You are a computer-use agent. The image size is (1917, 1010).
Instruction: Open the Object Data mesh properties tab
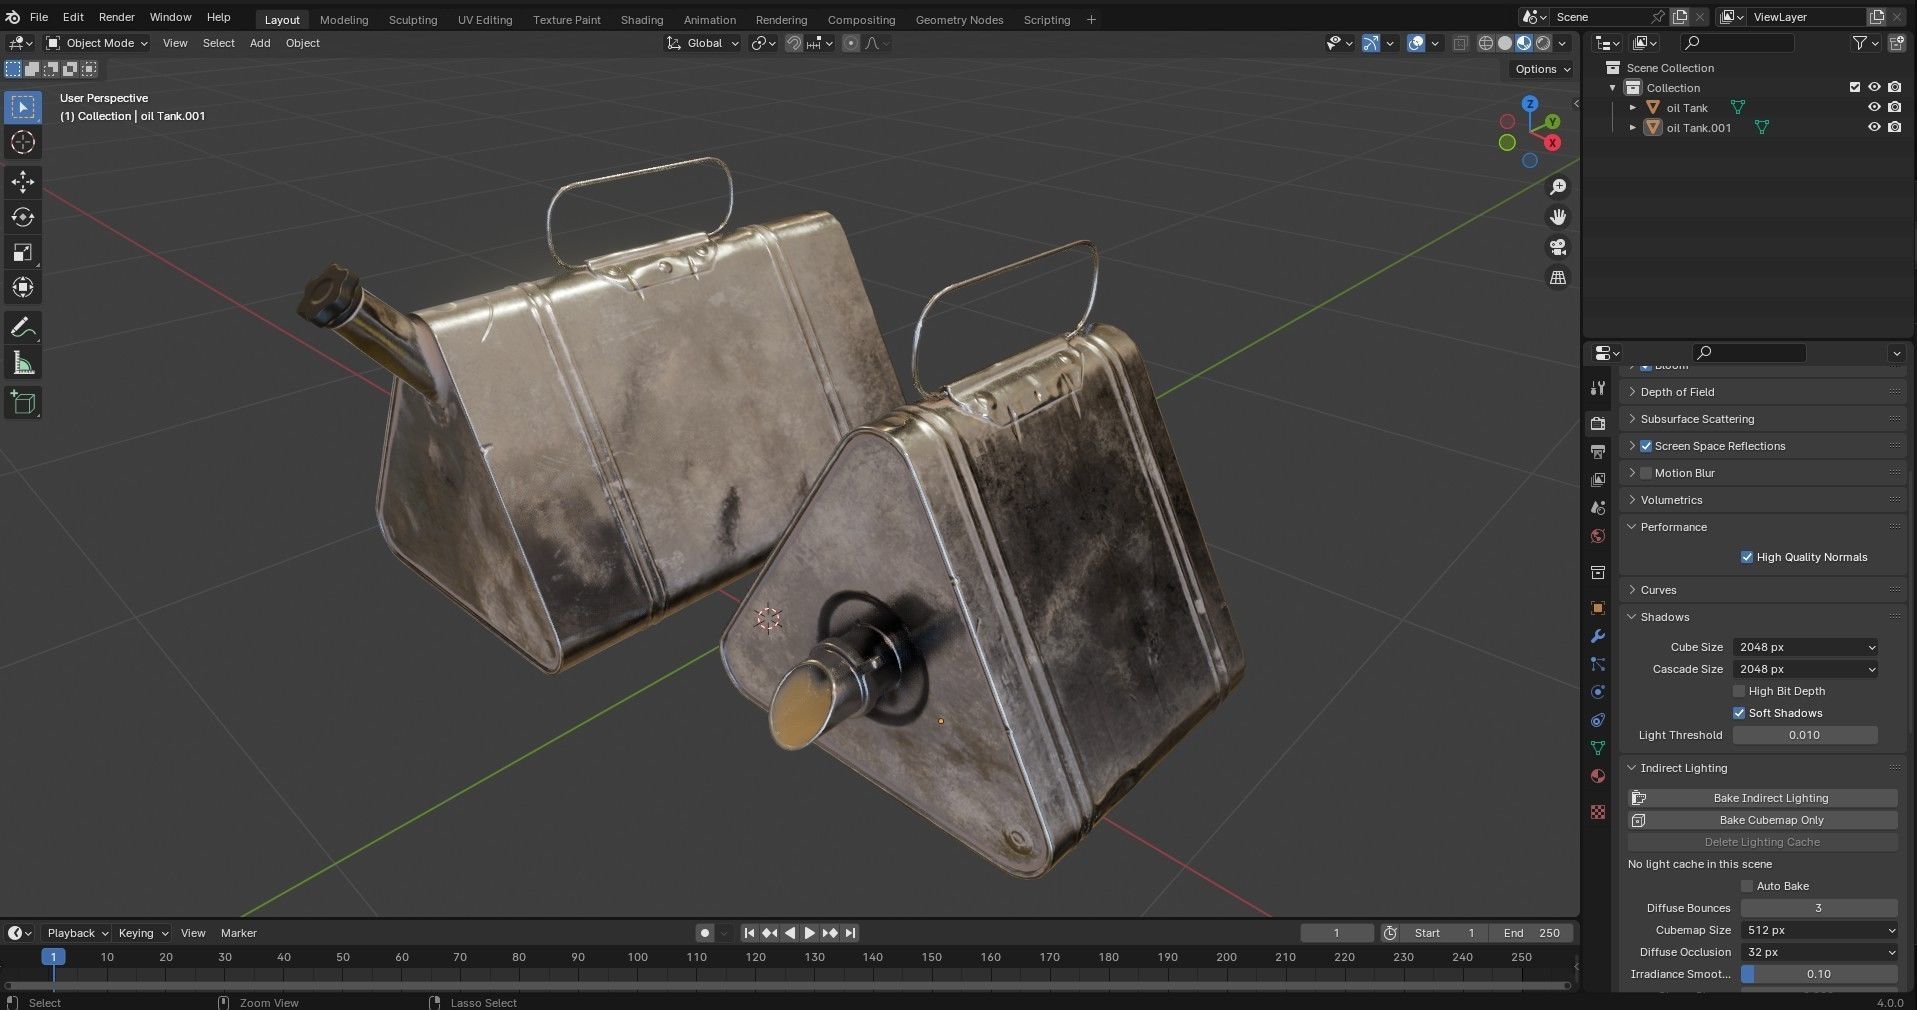pyautogui.click(x=1598, y=748)
